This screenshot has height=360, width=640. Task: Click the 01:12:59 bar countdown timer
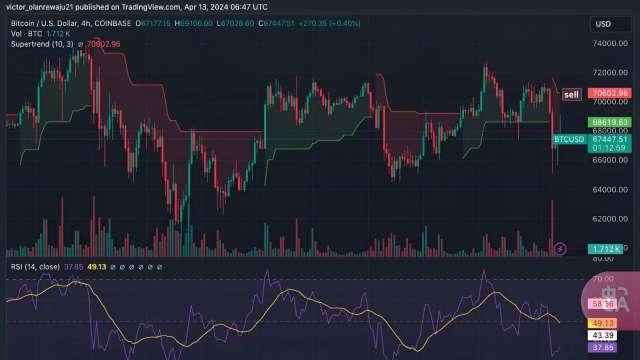point(609,148)
